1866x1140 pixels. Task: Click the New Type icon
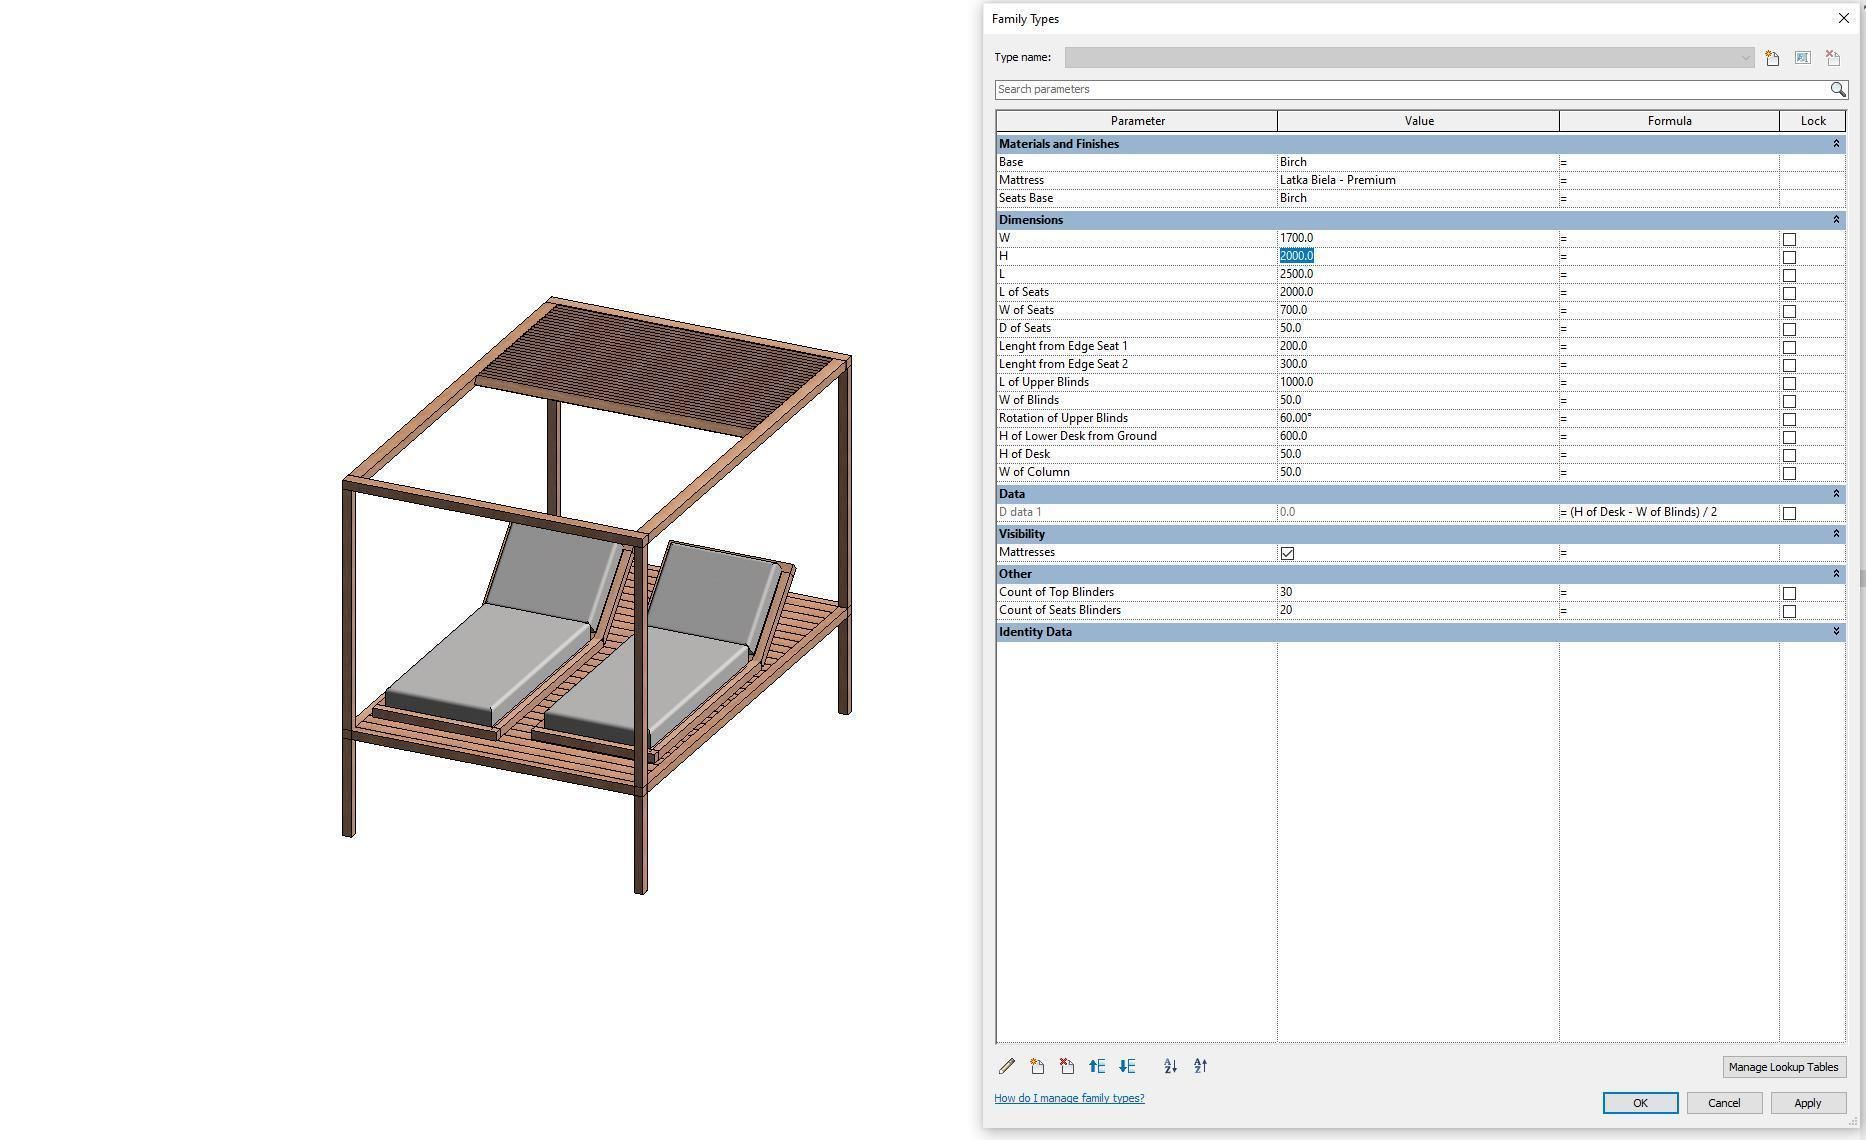coord(1772,58)
